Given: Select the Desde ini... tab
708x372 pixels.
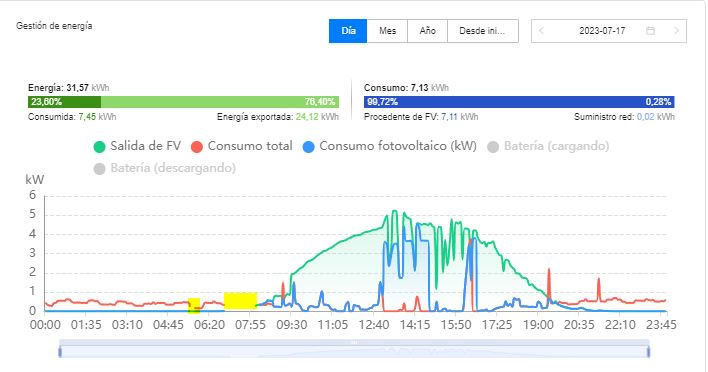Looking at the screenshot, I should (482, 31).
